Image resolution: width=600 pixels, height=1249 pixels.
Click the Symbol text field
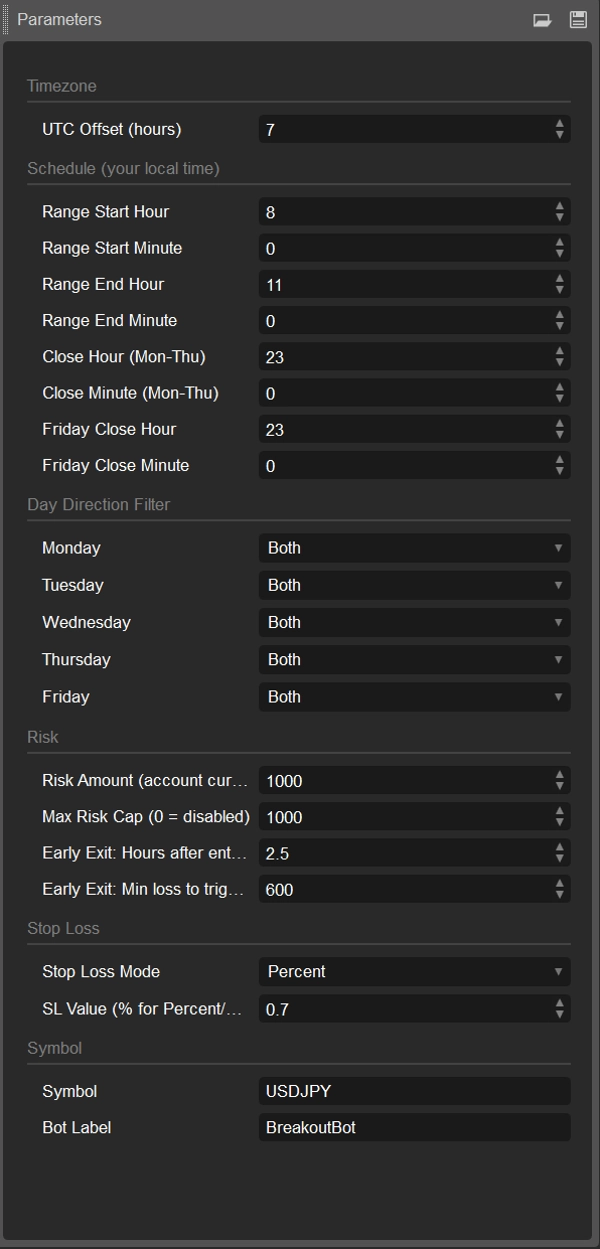pos(414,1091)
